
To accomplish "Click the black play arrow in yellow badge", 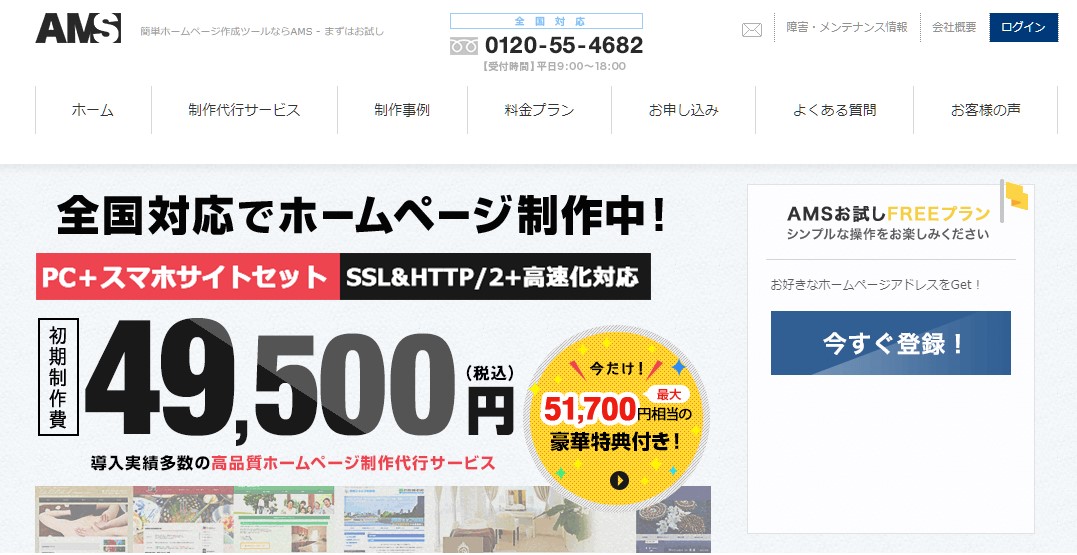I will coord(619,481).
